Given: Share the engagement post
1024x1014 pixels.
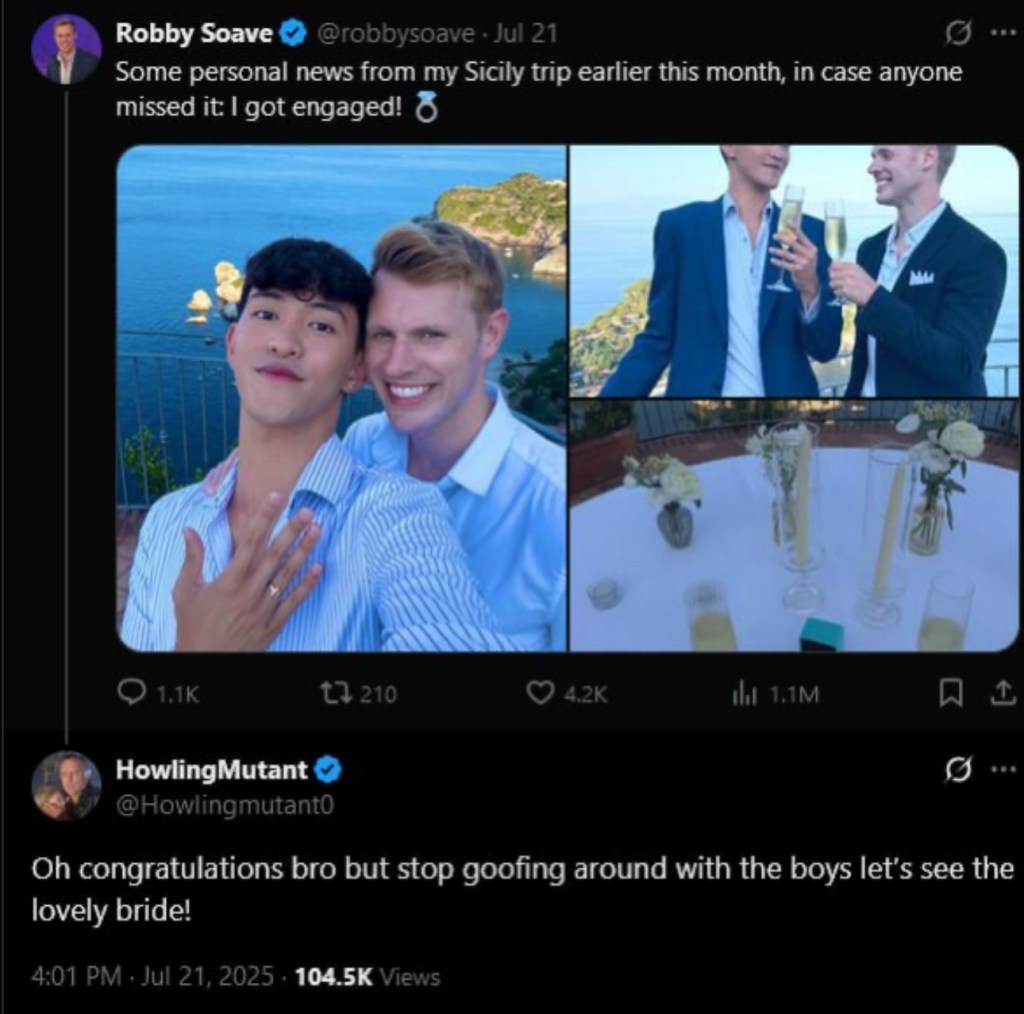Looking at the screenshot, I should pos(1003,692).
